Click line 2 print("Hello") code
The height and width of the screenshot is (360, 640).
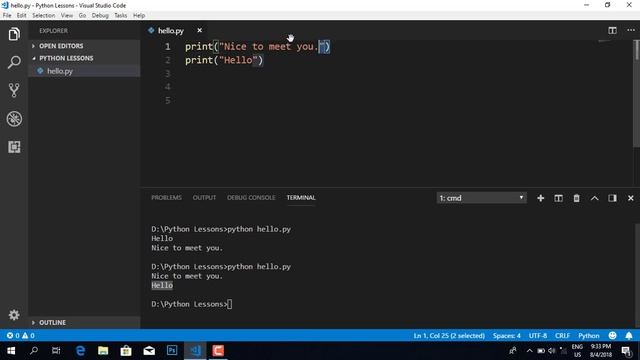click(224, 60)
